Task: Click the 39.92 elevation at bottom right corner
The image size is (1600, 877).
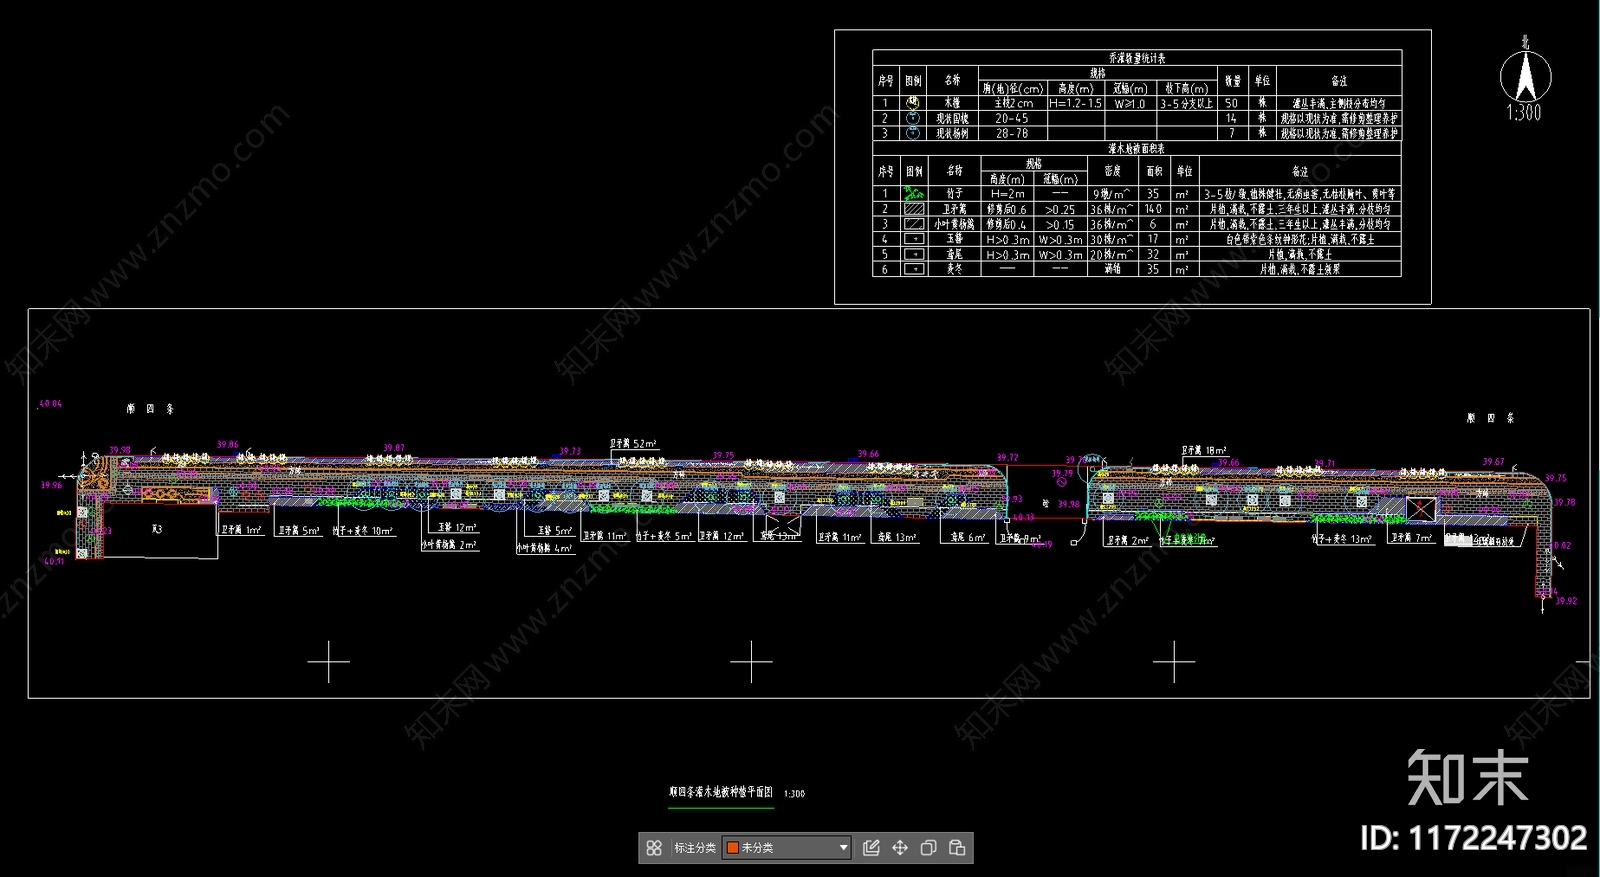Action: coord(1566,601)
